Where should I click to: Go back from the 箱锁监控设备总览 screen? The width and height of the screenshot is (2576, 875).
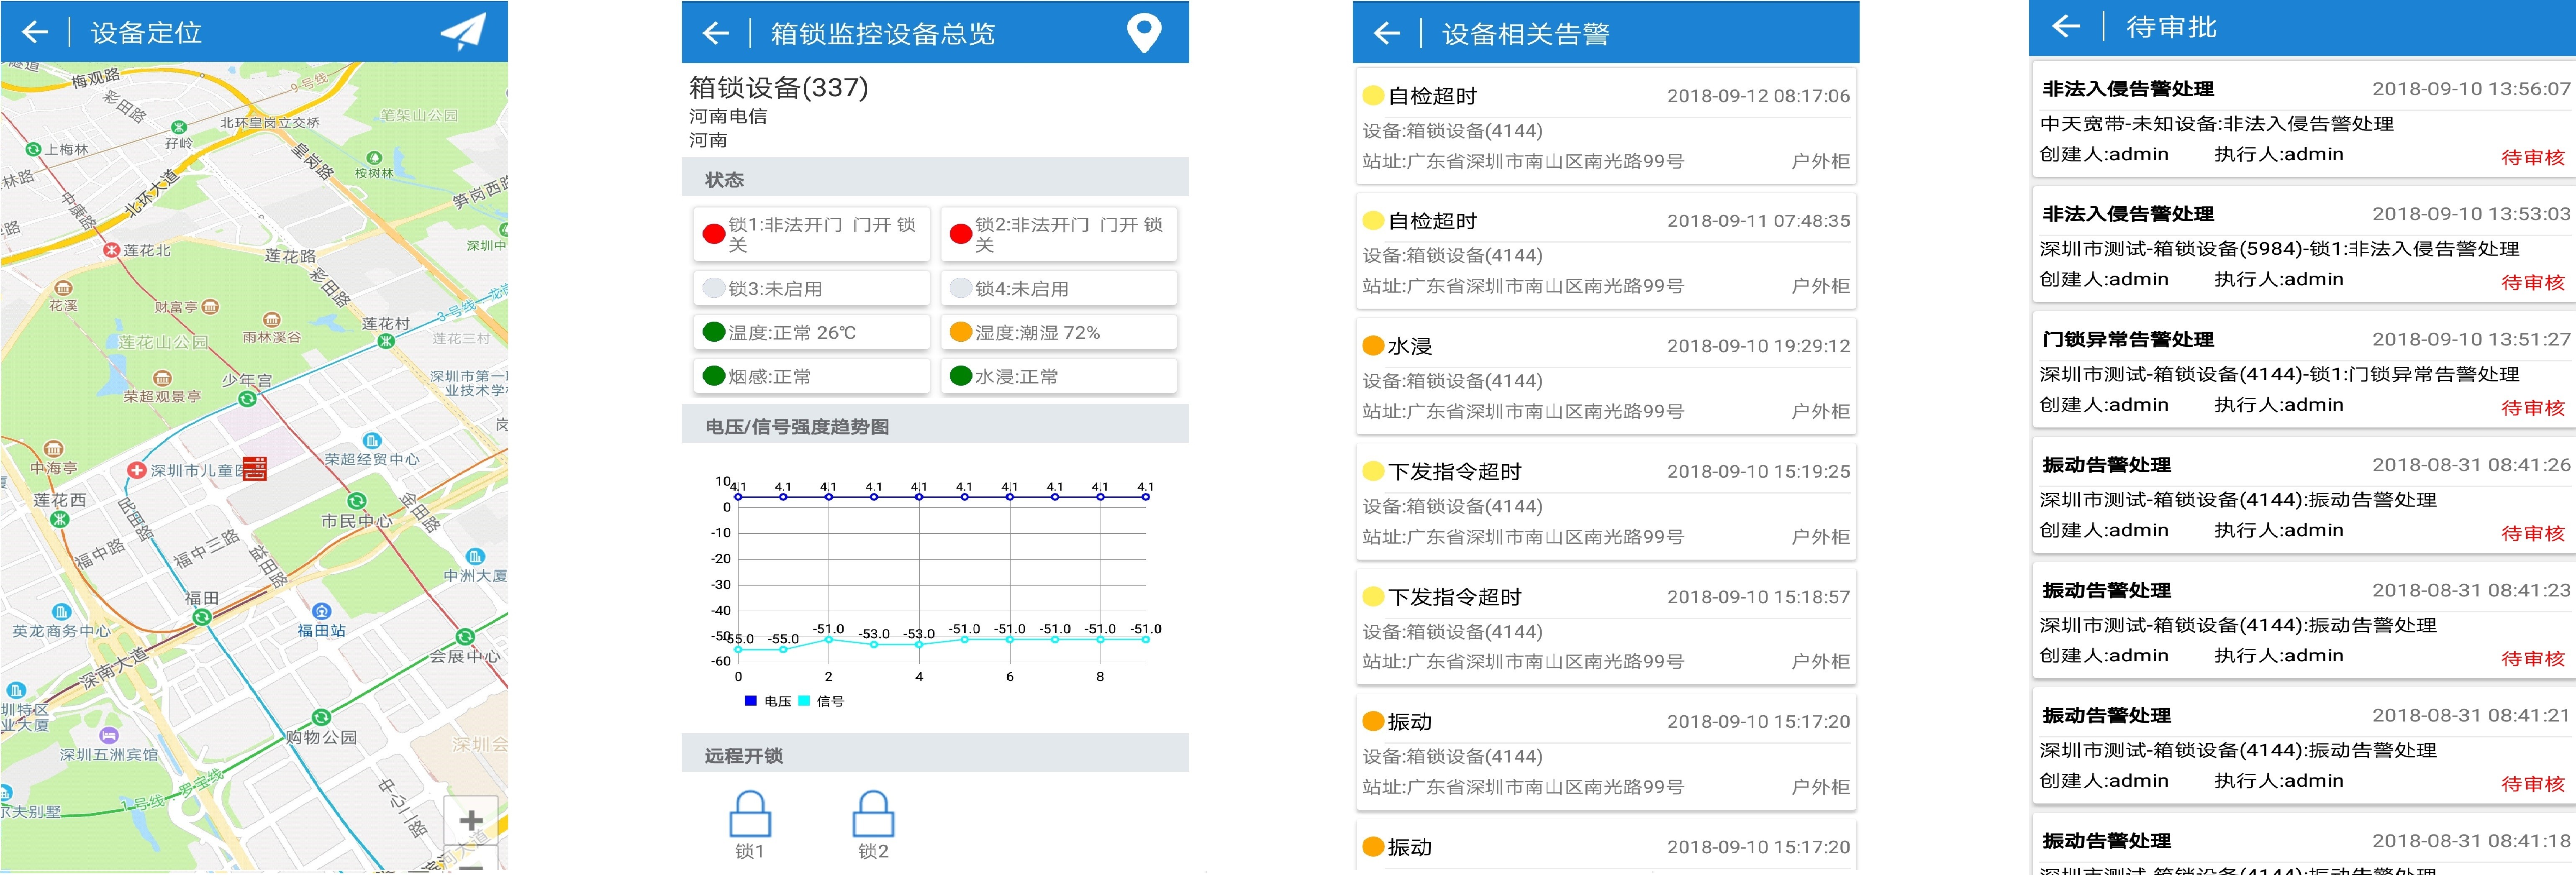[716, 33]
